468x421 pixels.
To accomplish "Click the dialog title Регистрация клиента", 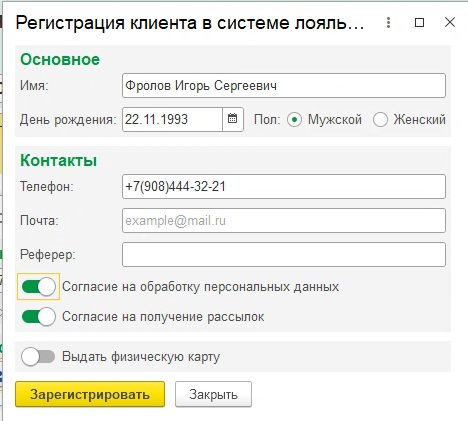I will (189, 23).
